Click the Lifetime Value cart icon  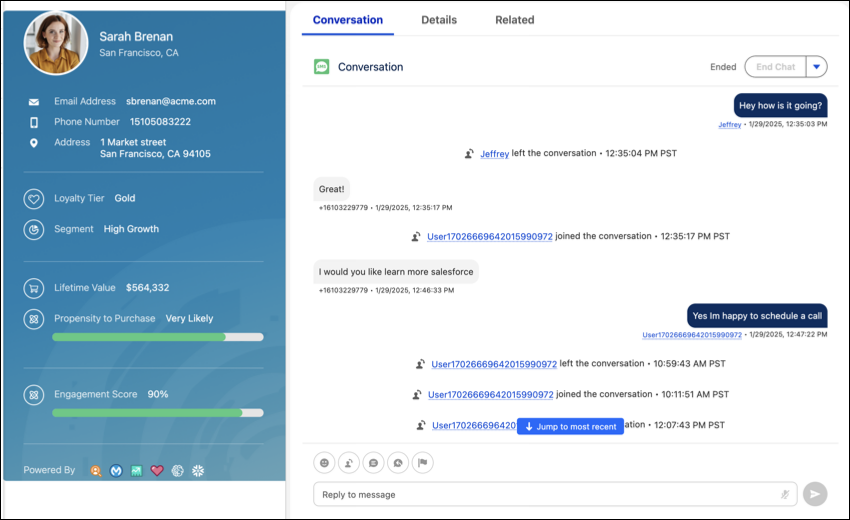tap(34, 288)
